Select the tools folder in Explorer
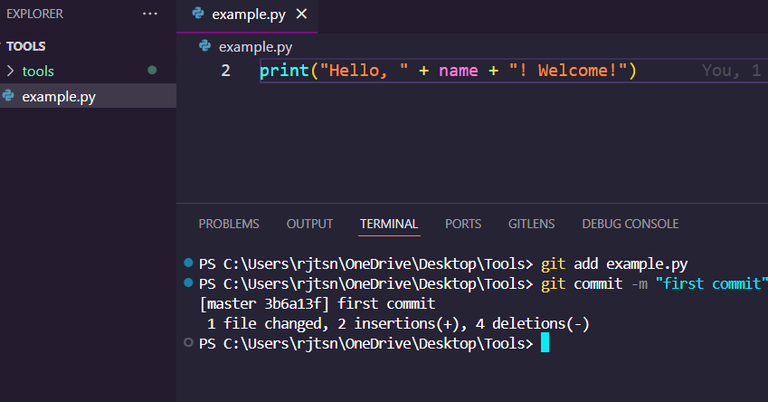Screen dimensions: 768x402 [88, 71]
